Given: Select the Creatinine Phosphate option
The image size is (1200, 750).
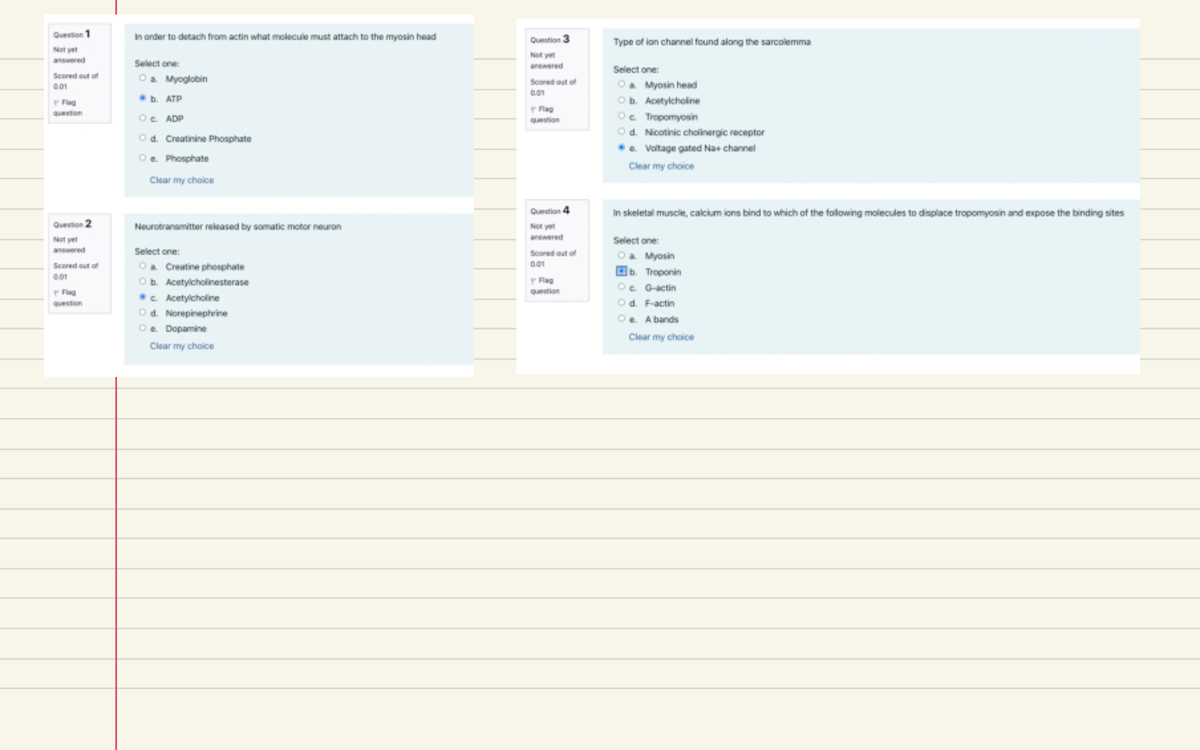Looking at the screenshot, I should point(143,139).
